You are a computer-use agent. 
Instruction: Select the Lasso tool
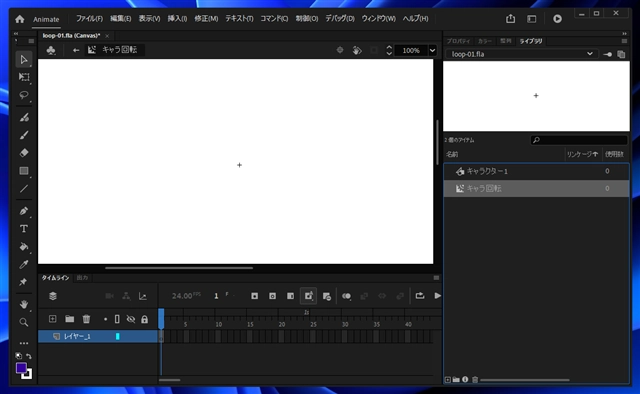24,95
